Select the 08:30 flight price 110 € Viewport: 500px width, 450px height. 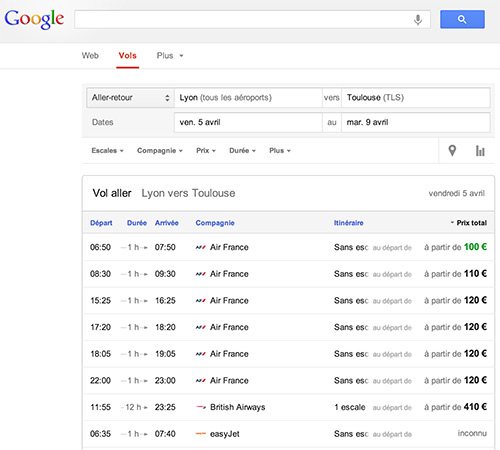click(x=475, y=274)
